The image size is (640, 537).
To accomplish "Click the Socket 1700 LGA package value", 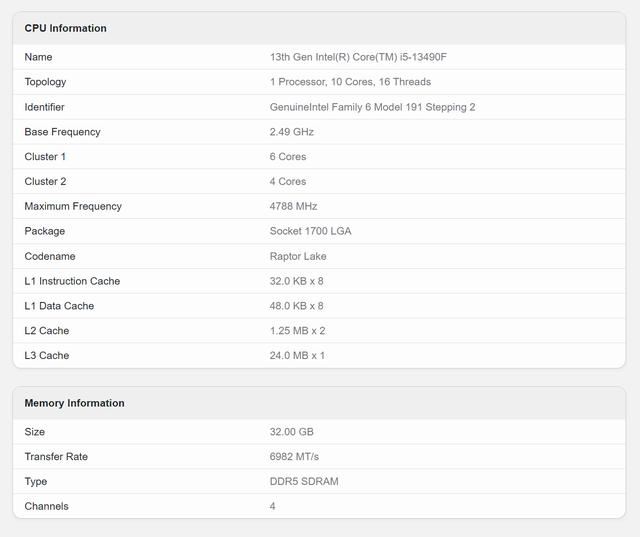I will pyautogui.click(x=310, y=231).
